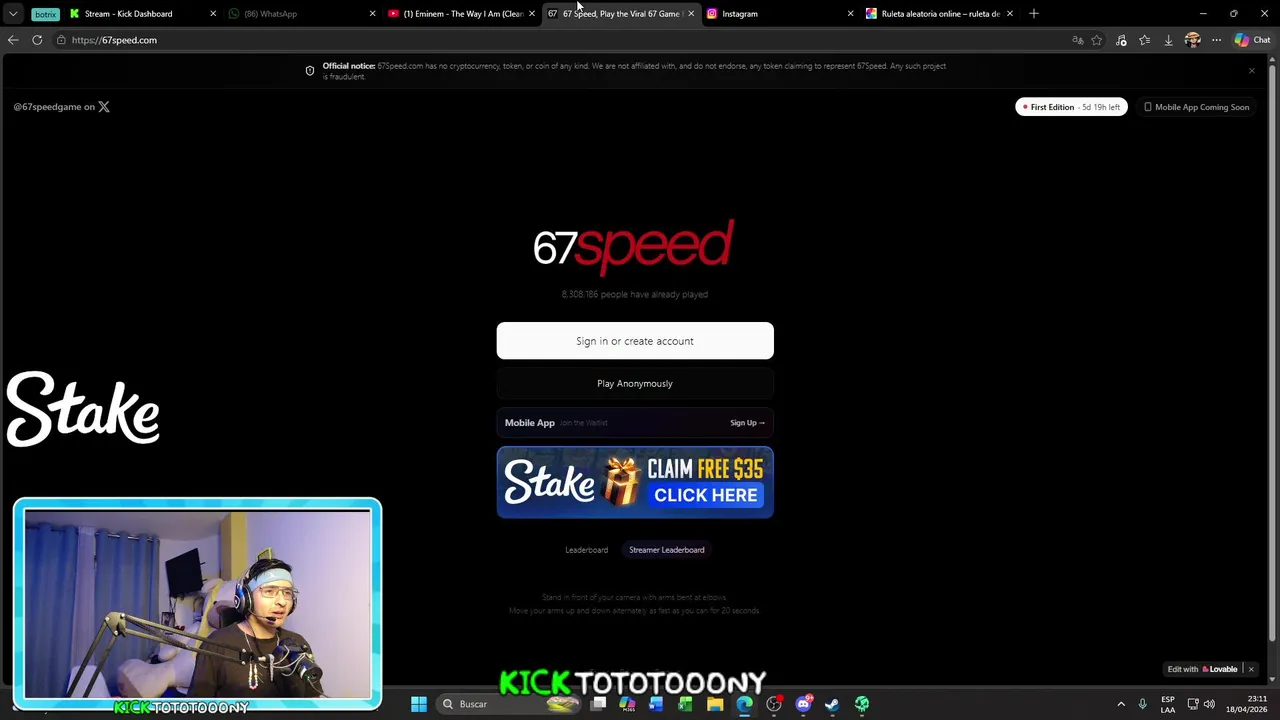Close the Instagram tab

click(x=850, y=14)
